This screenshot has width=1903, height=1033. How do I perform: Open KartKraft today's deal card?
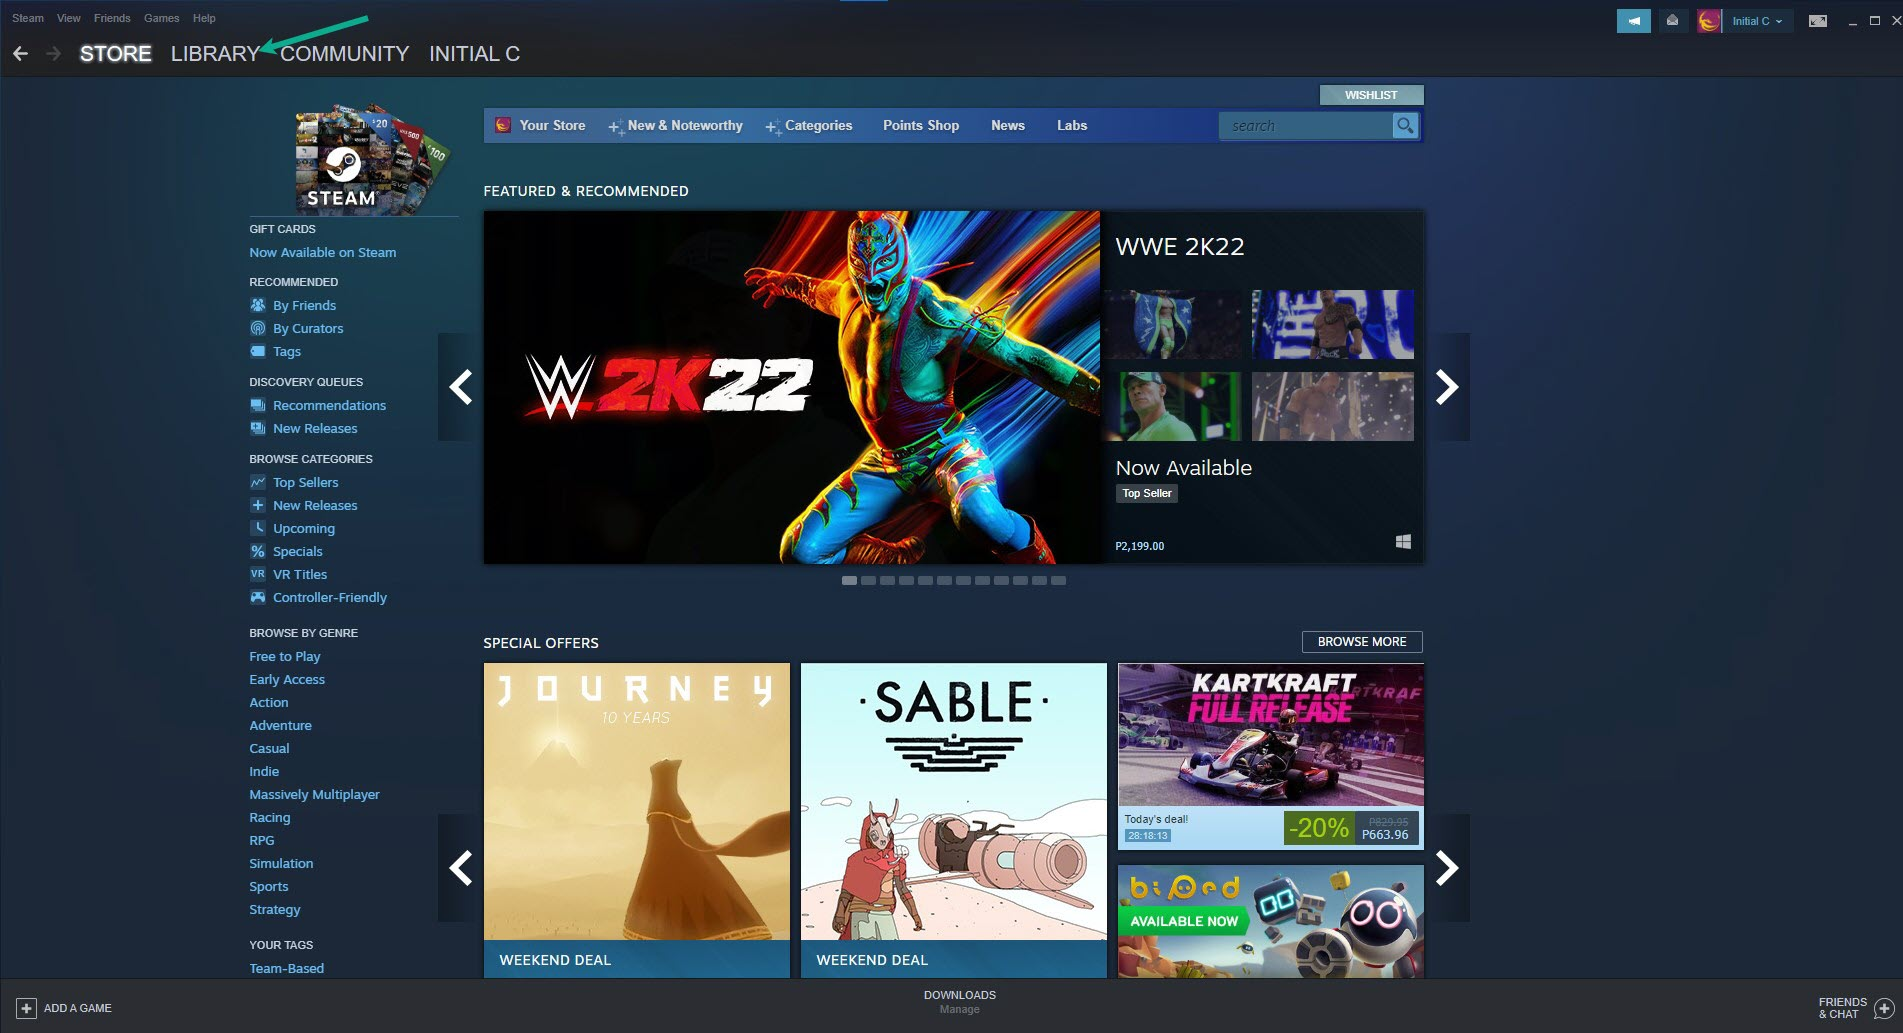point(1270,756)
